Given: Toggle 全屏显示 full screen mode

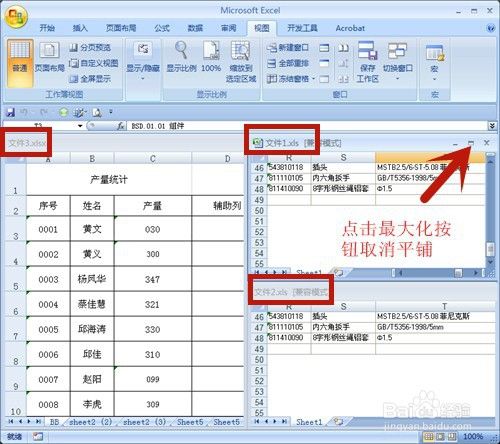Looking at the screenshot, I should (x=90, y=79).
